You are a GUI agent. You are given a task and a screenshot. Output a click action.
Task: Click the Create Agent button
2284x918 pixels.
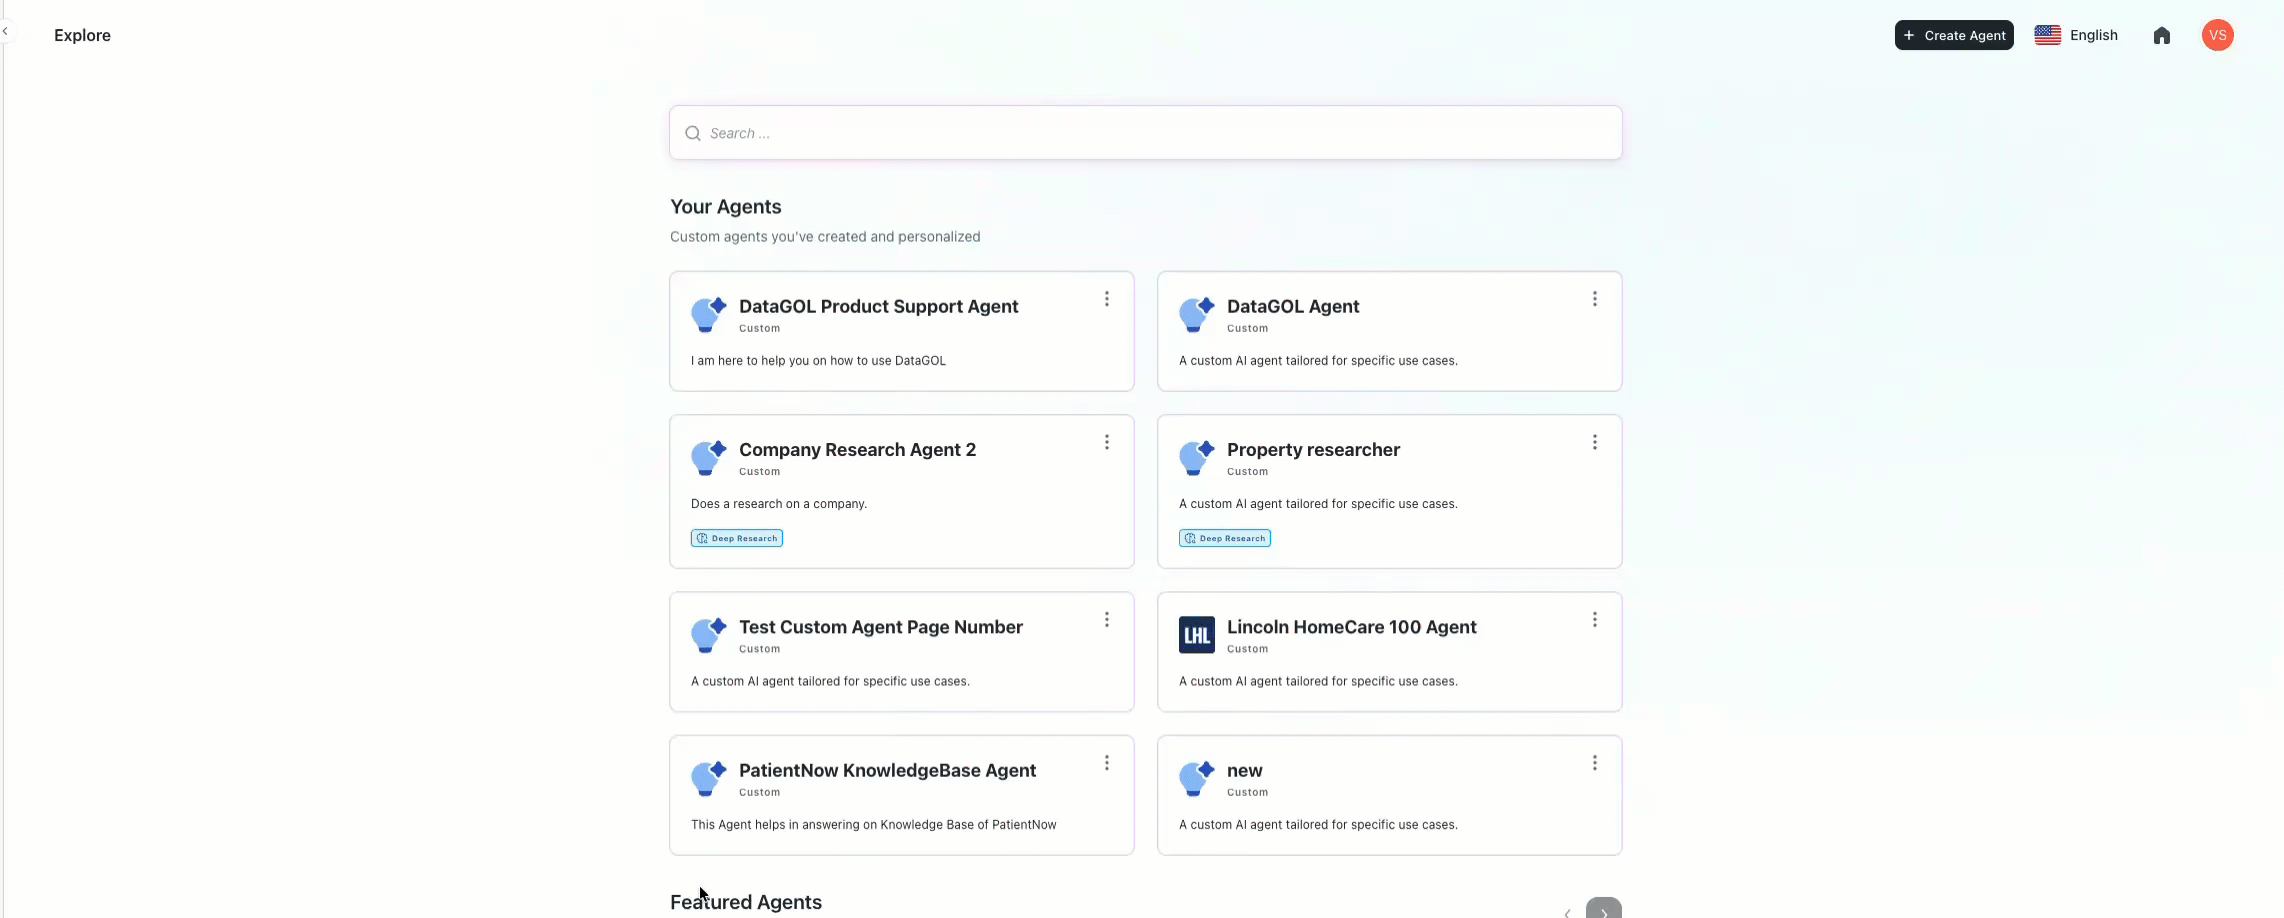click(x=1953, y=36)
